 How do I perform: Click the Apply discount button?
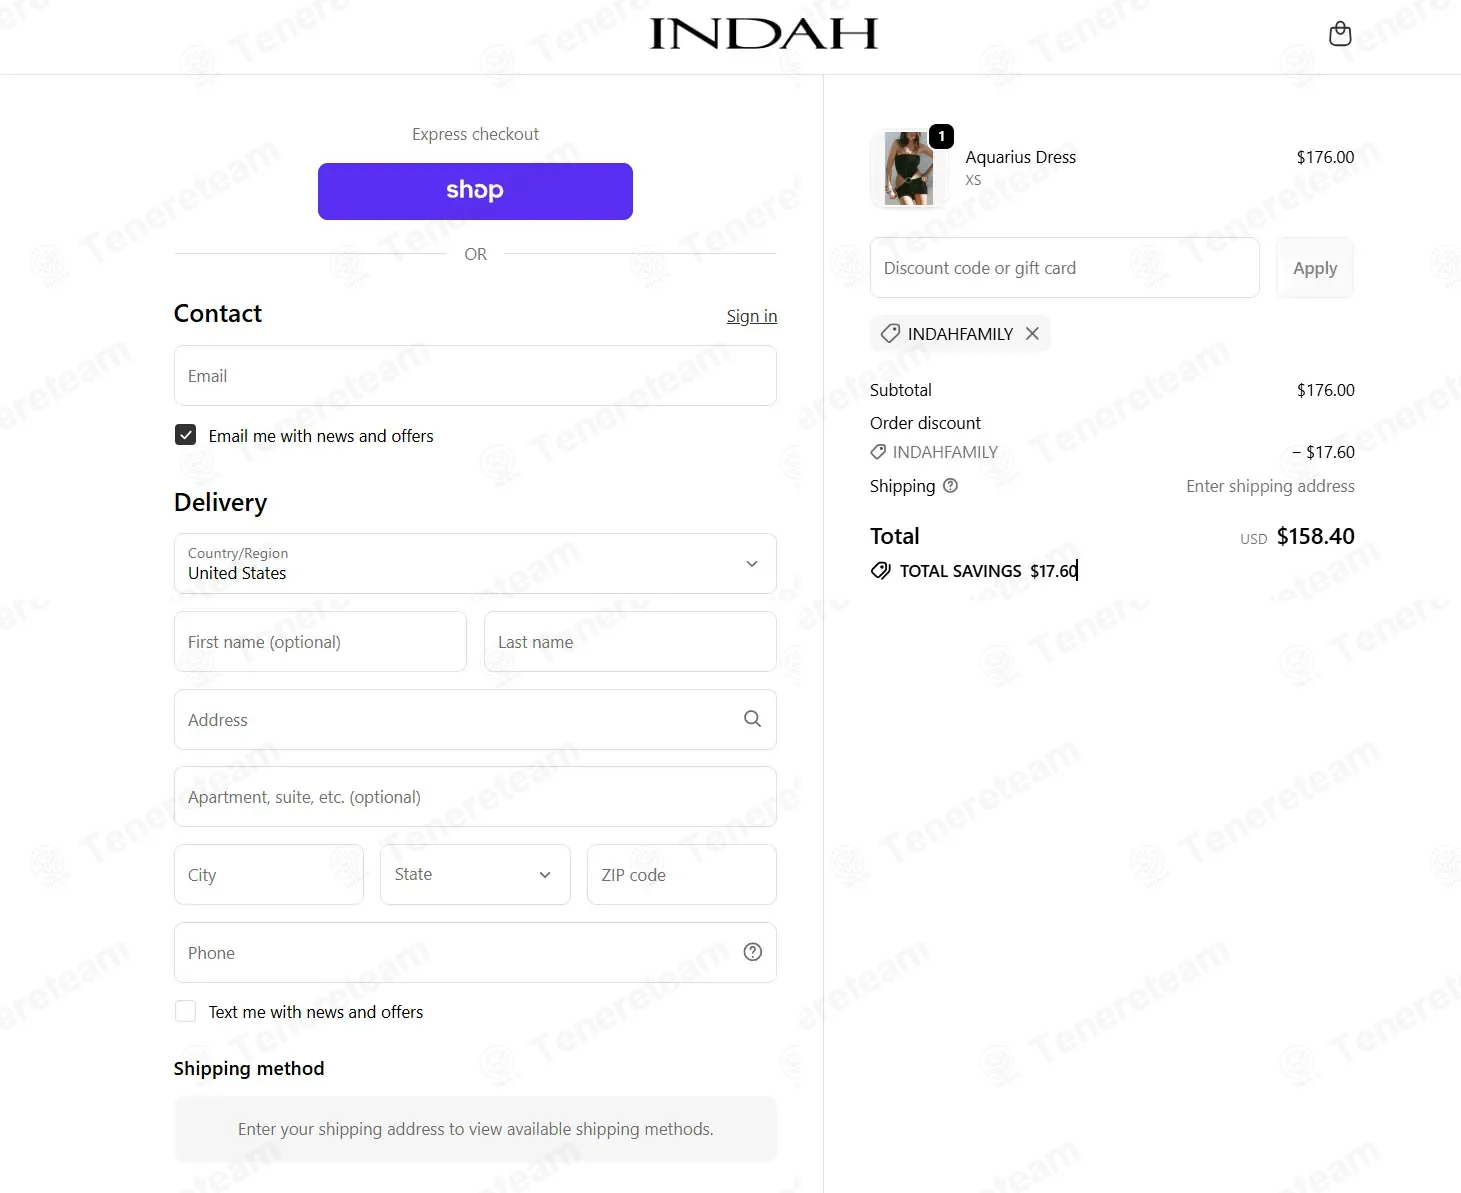click(1315, 268)
